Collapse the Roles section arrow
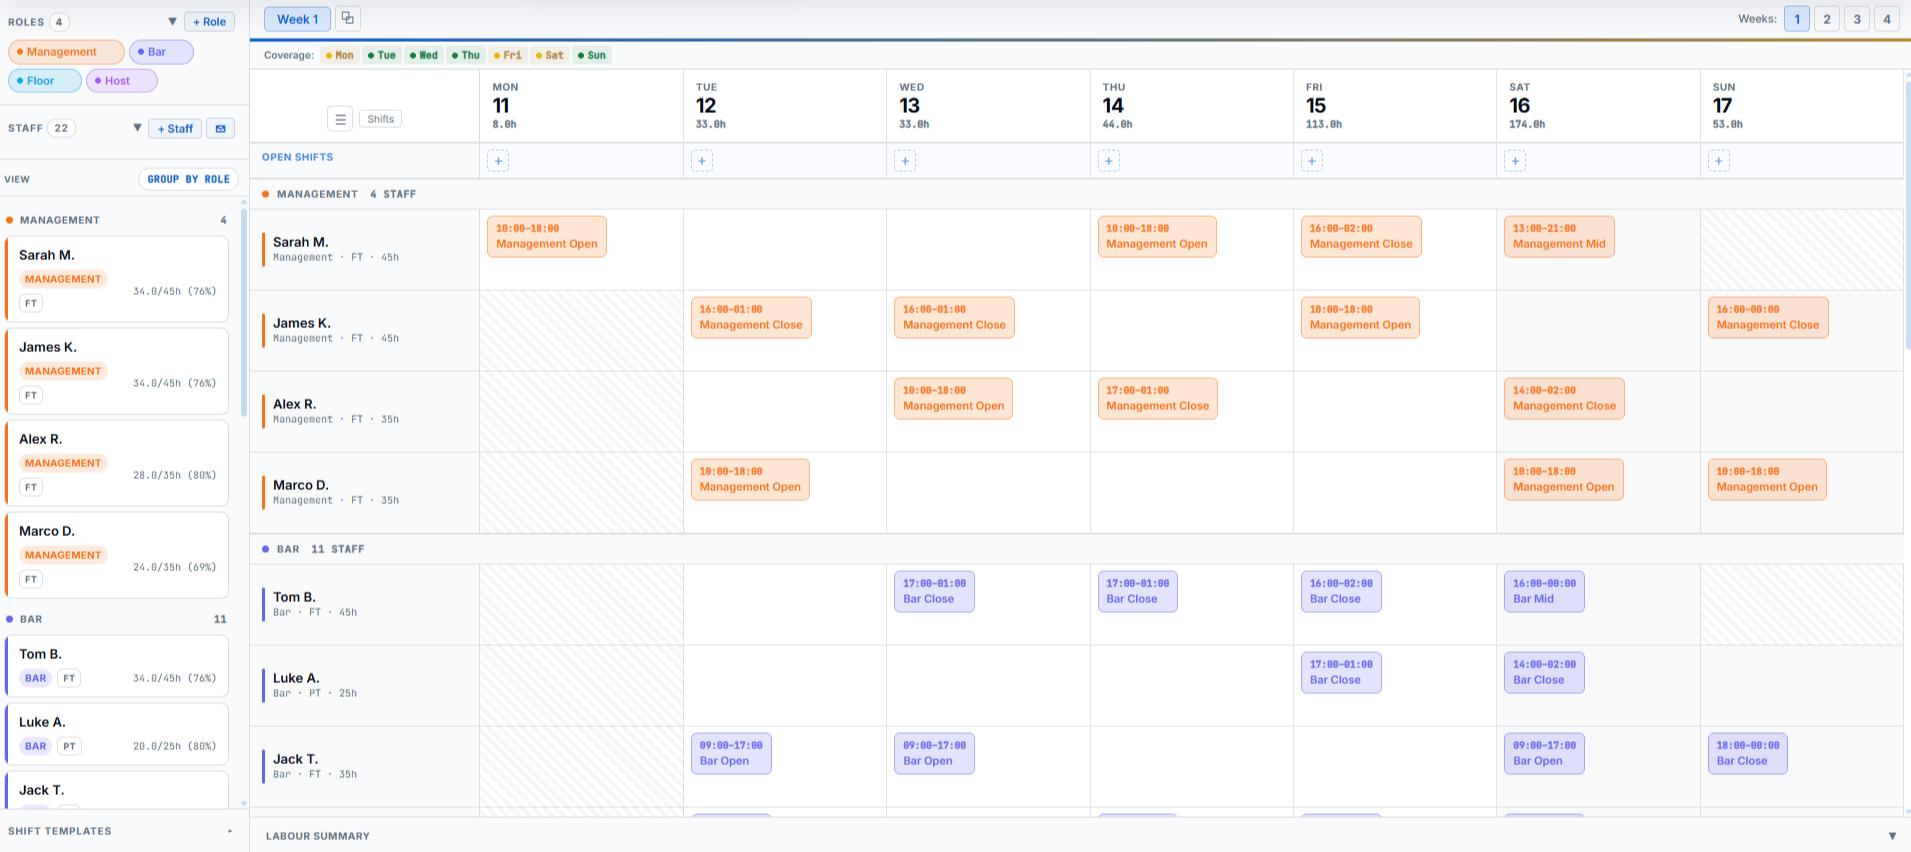1911x852 pixels. pos(172,21)
